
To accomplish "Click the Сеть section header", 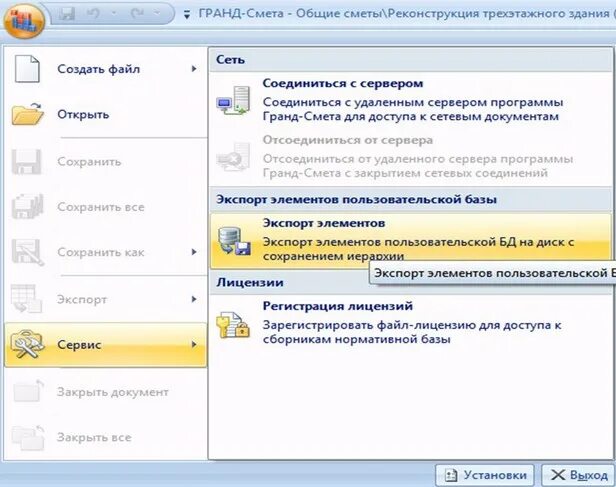I will 410,60.
